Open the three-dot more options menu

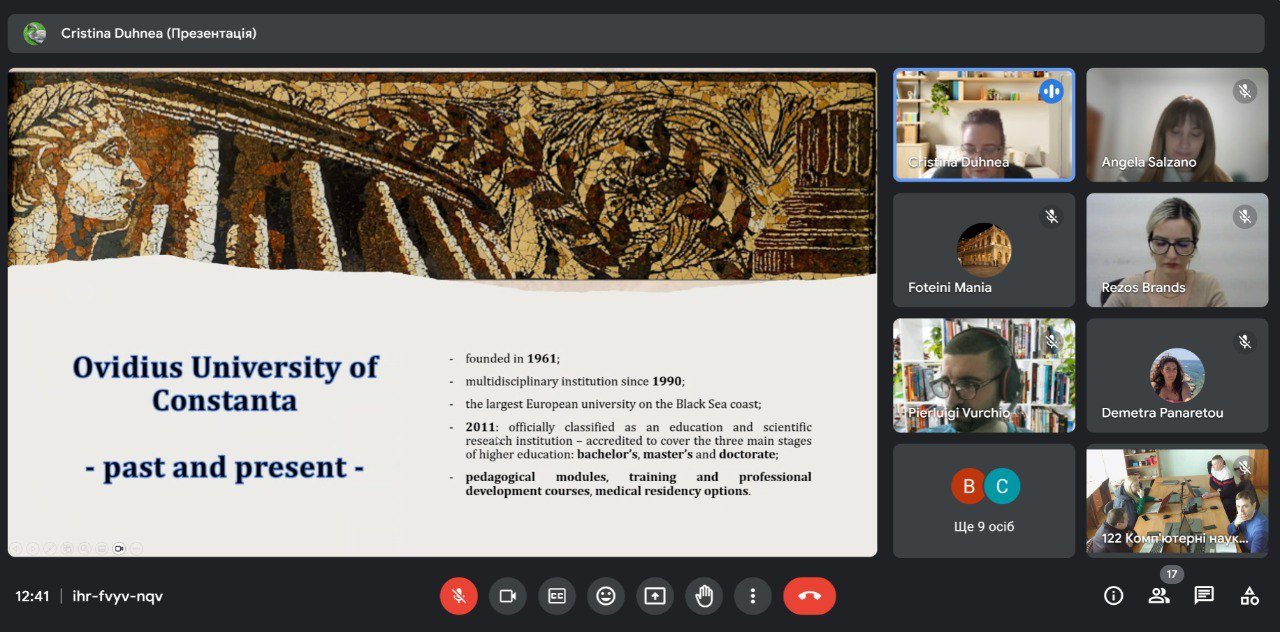pos(753,596)
